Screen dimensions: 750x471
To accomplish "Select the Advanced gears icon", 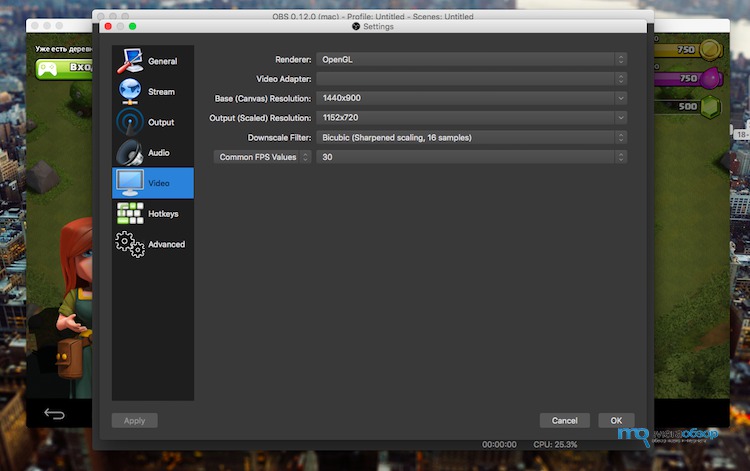I will [x=130, y=244].
